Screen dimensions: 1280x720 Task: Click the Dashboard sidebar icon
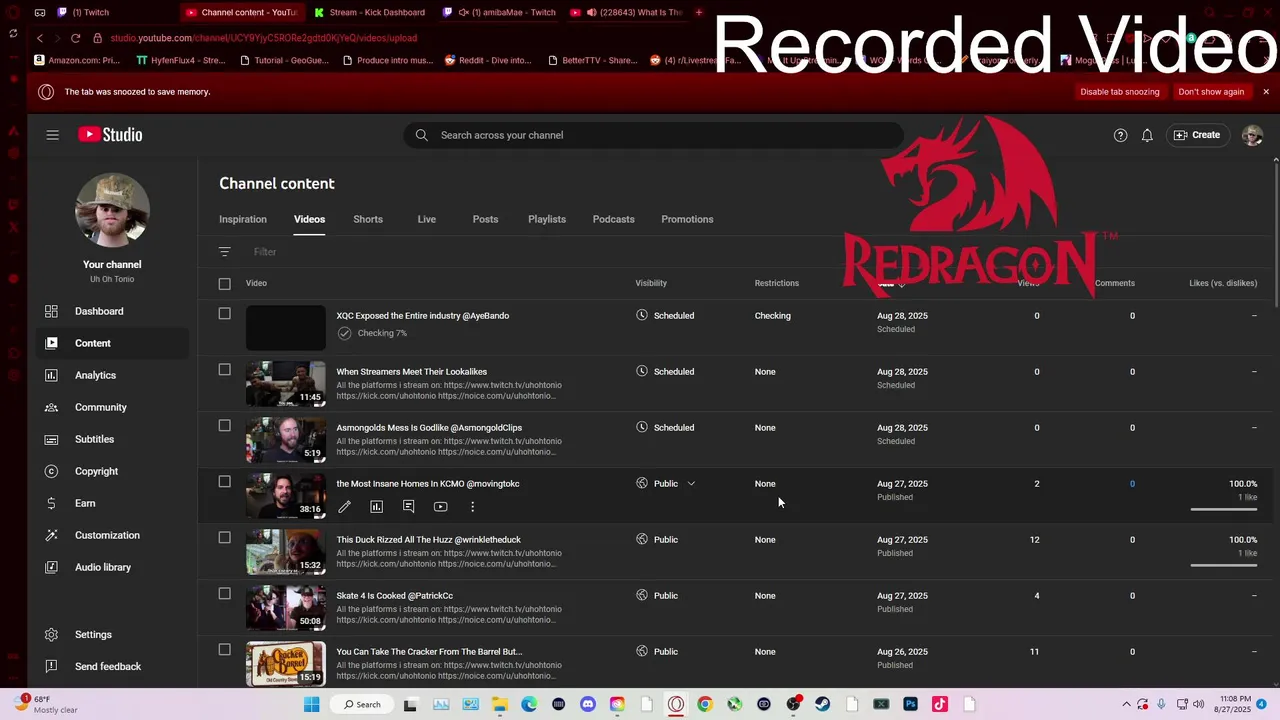coord(52,311)
